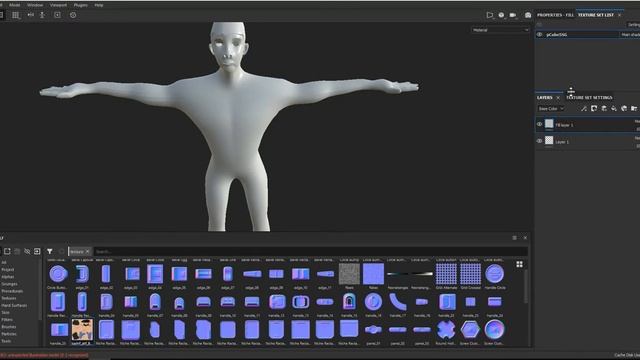Click the shelf vertical scrollbar

pos(526,286)
